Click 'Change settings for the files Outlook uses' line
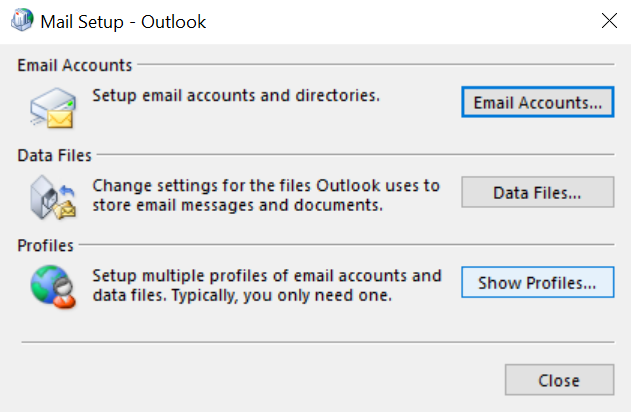This screenshot has height=412, width=631. (x=266, y=186)
